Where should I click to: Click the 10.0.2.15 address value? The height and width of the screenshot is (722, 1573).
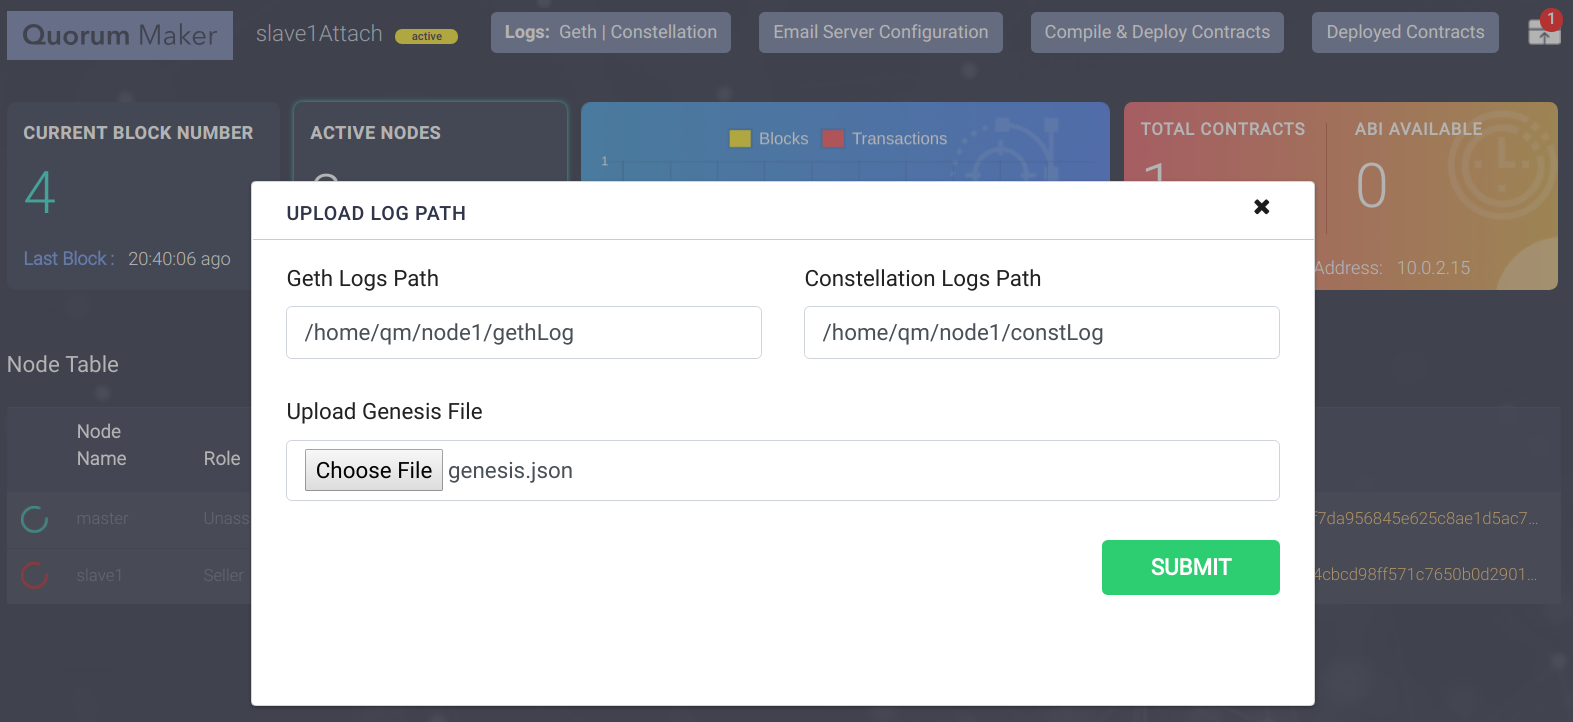(x=1433, y=268)
